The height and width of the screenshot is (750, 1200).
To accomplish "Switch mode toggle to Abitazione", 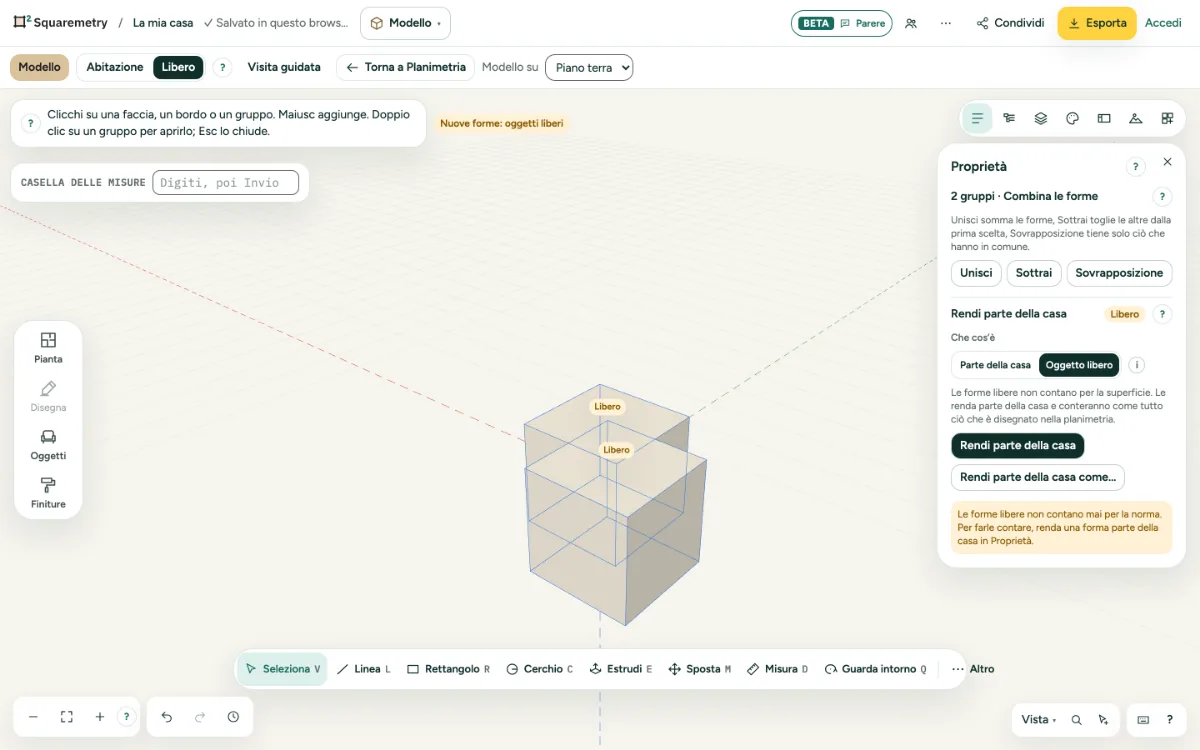I will (x=115, y=67).
